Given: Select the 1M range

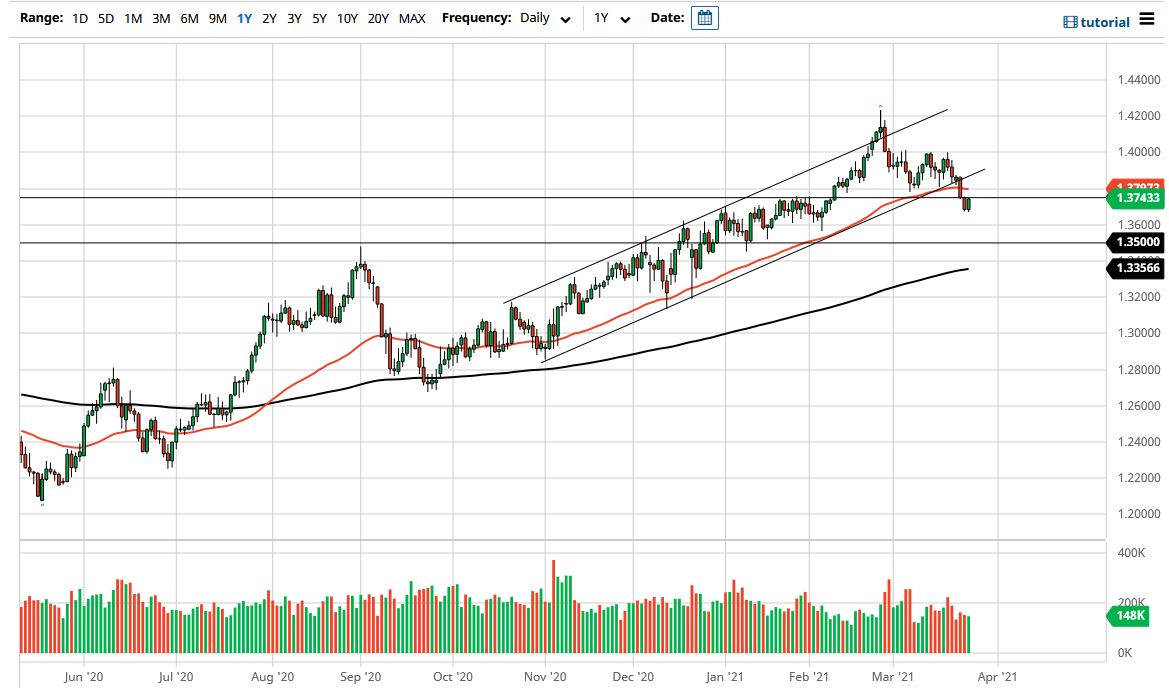Looking at the screenshot, I should [x=132, y=18].
